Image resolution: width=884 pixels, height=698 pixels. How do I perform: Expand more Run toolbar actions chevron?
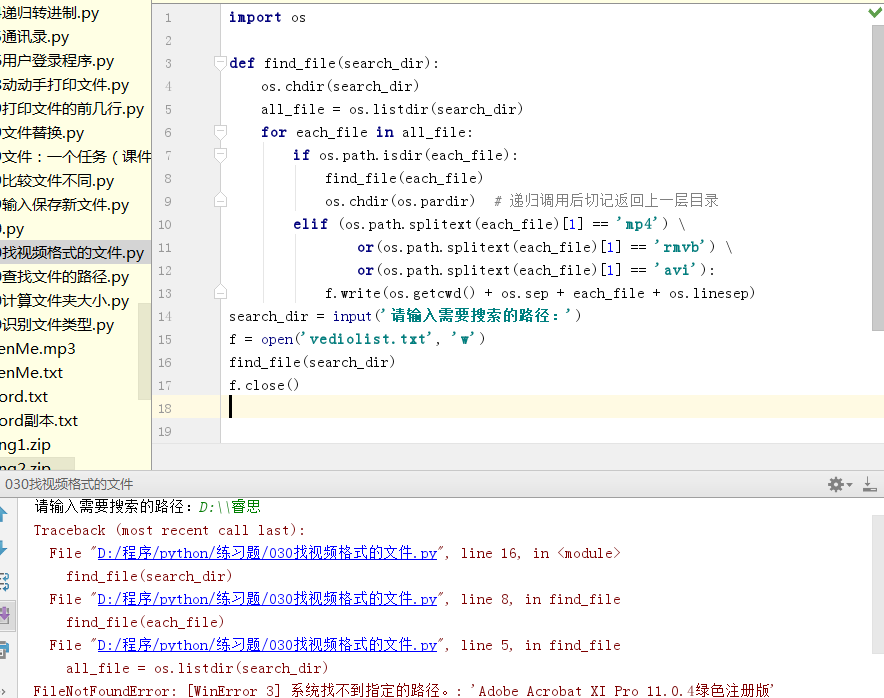[x=3, y=690]
